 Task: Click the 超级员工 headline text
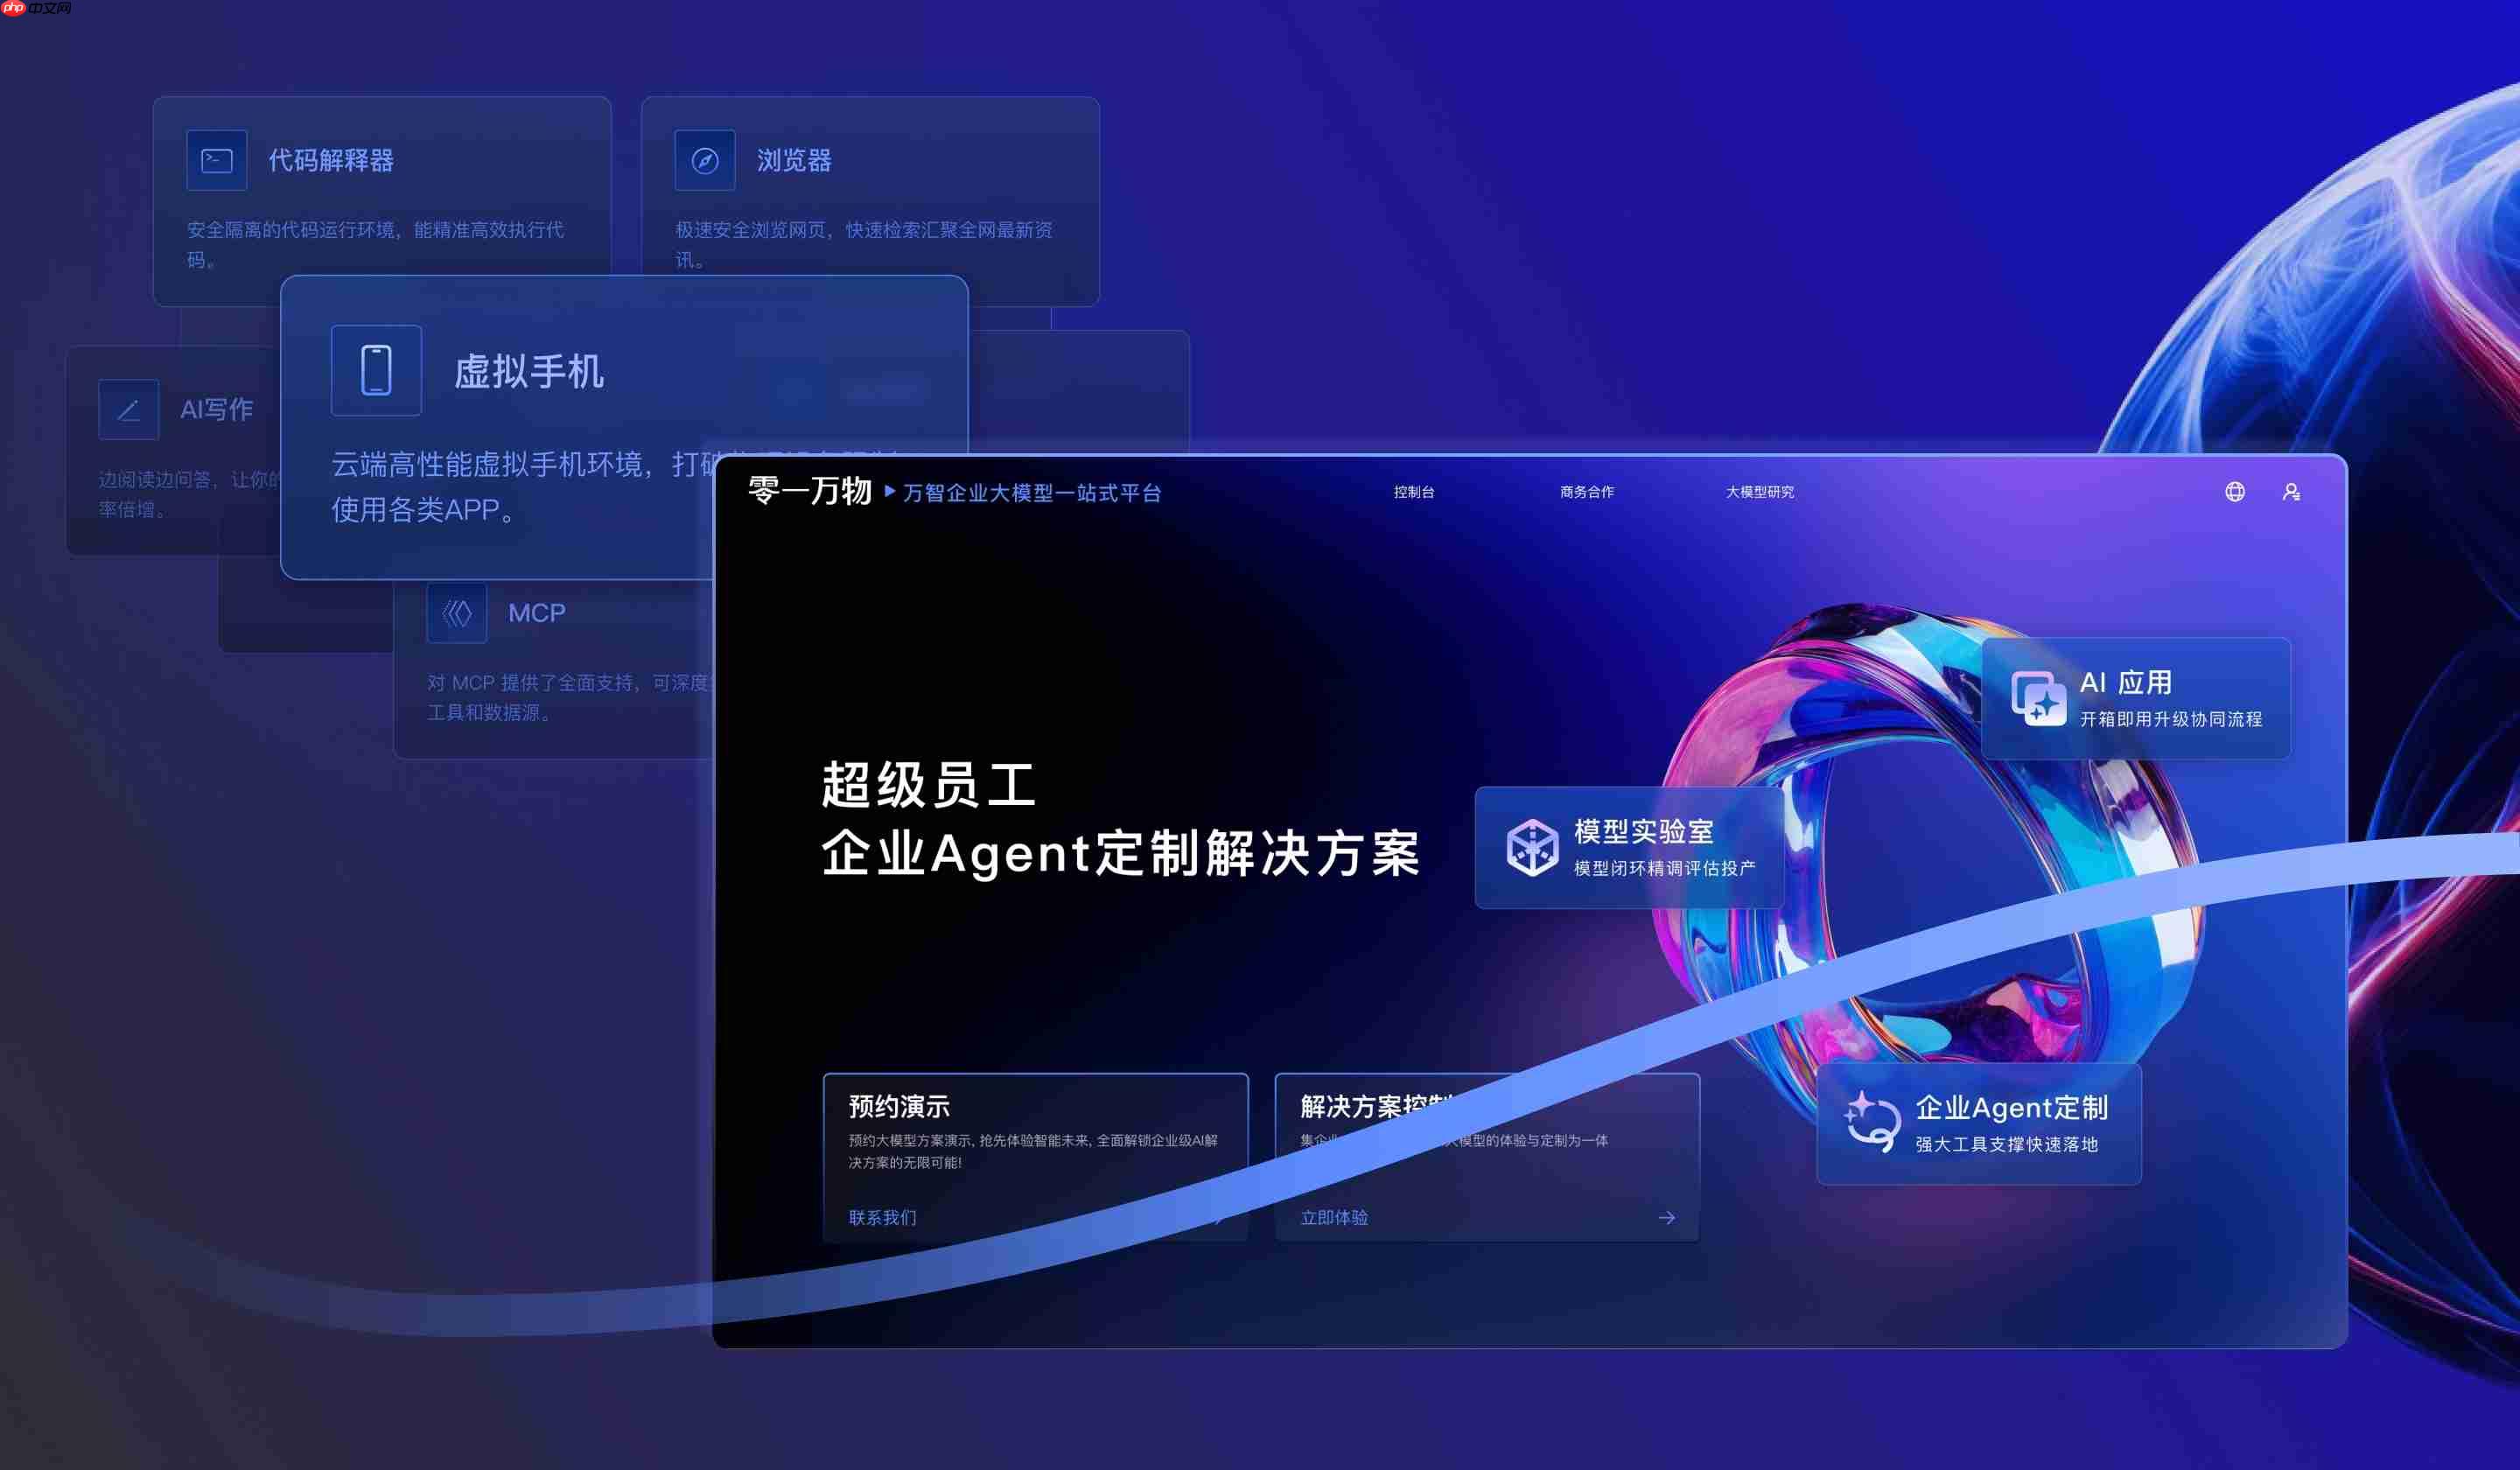928,786
